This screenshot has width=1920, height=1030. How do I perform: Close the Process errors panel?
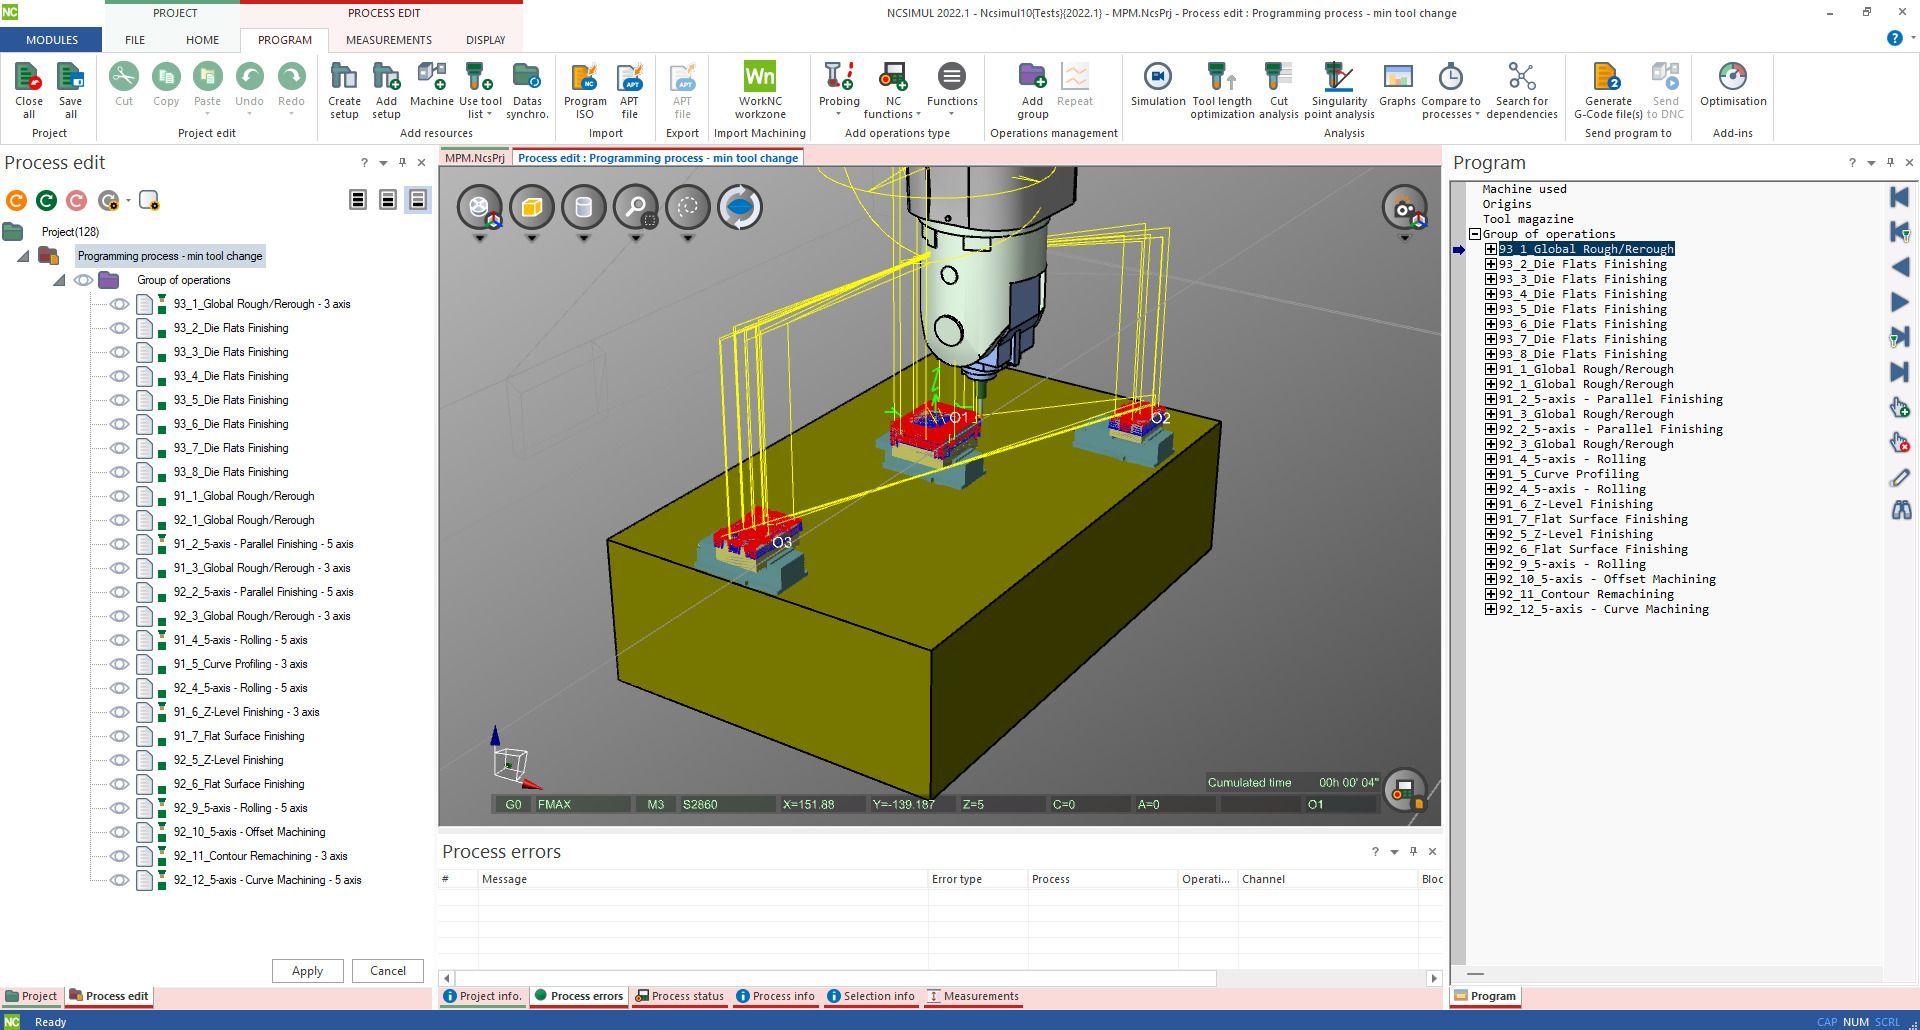[1432, 852]
